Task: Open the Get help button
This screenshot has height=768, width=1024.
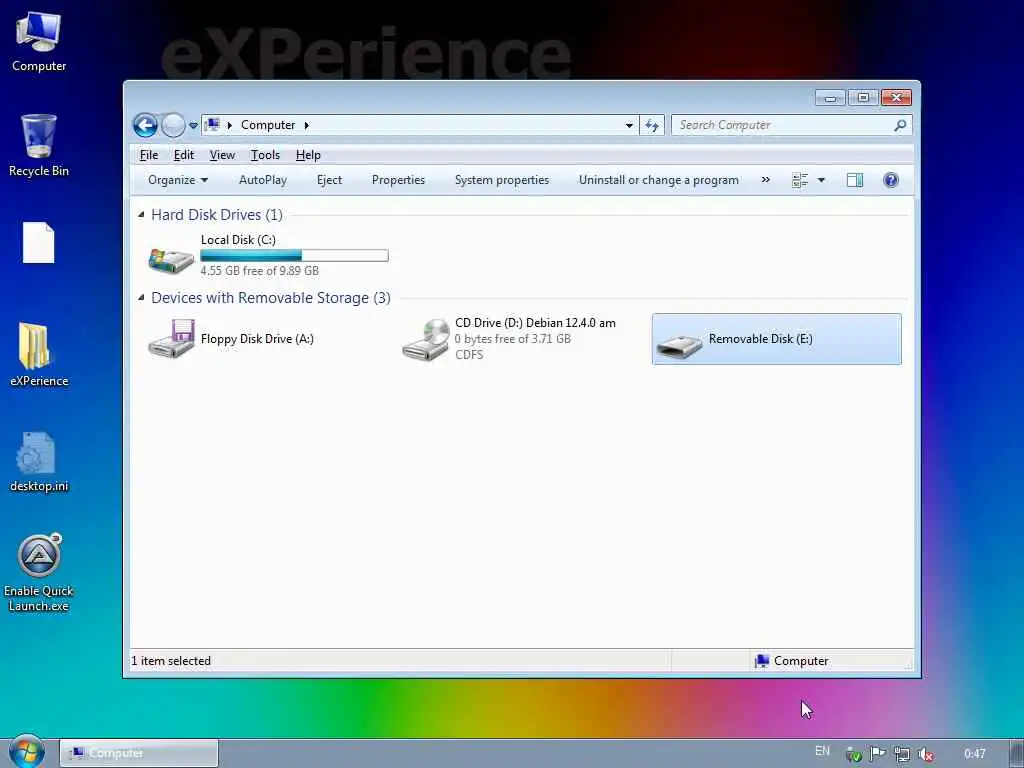Action: point(891,180)
